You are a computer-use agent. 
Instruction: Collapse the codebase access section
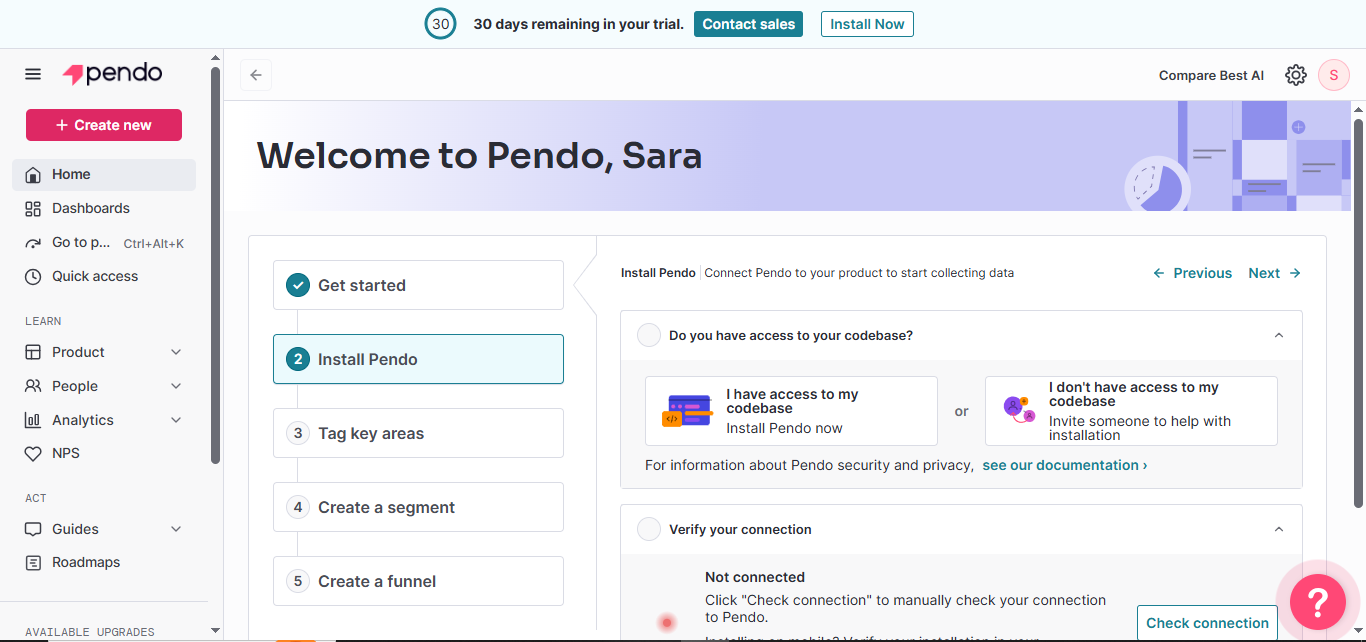(1279, 335)
